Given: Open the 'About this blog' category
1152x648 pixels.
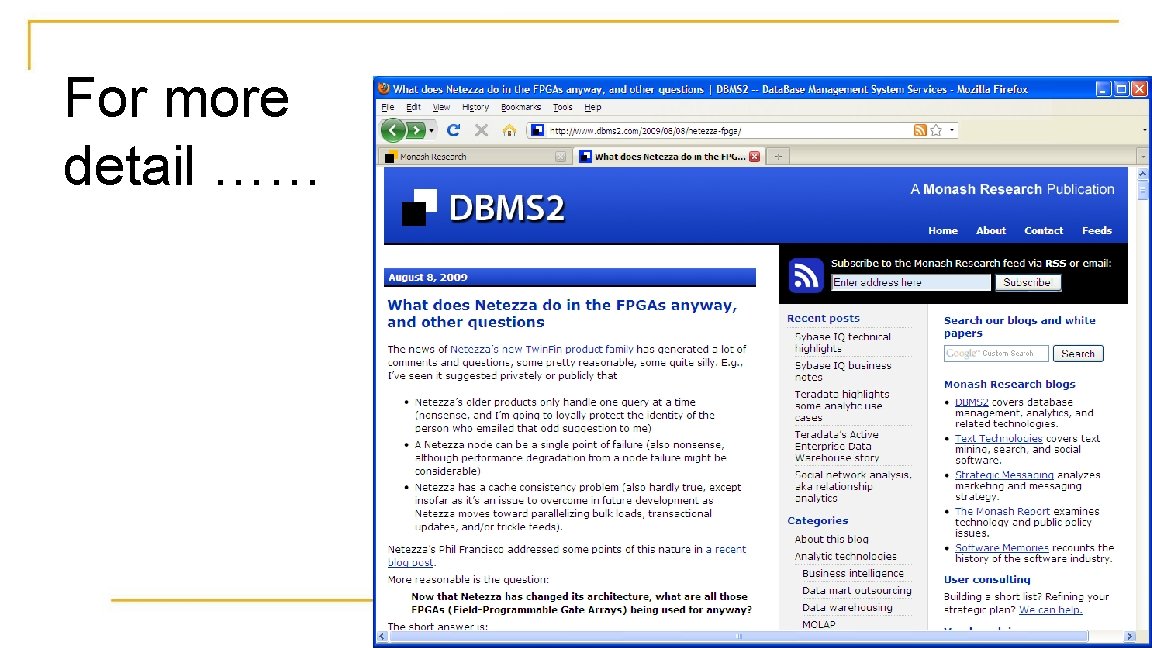Looking at the screenshot, I should tap(831, 539).
